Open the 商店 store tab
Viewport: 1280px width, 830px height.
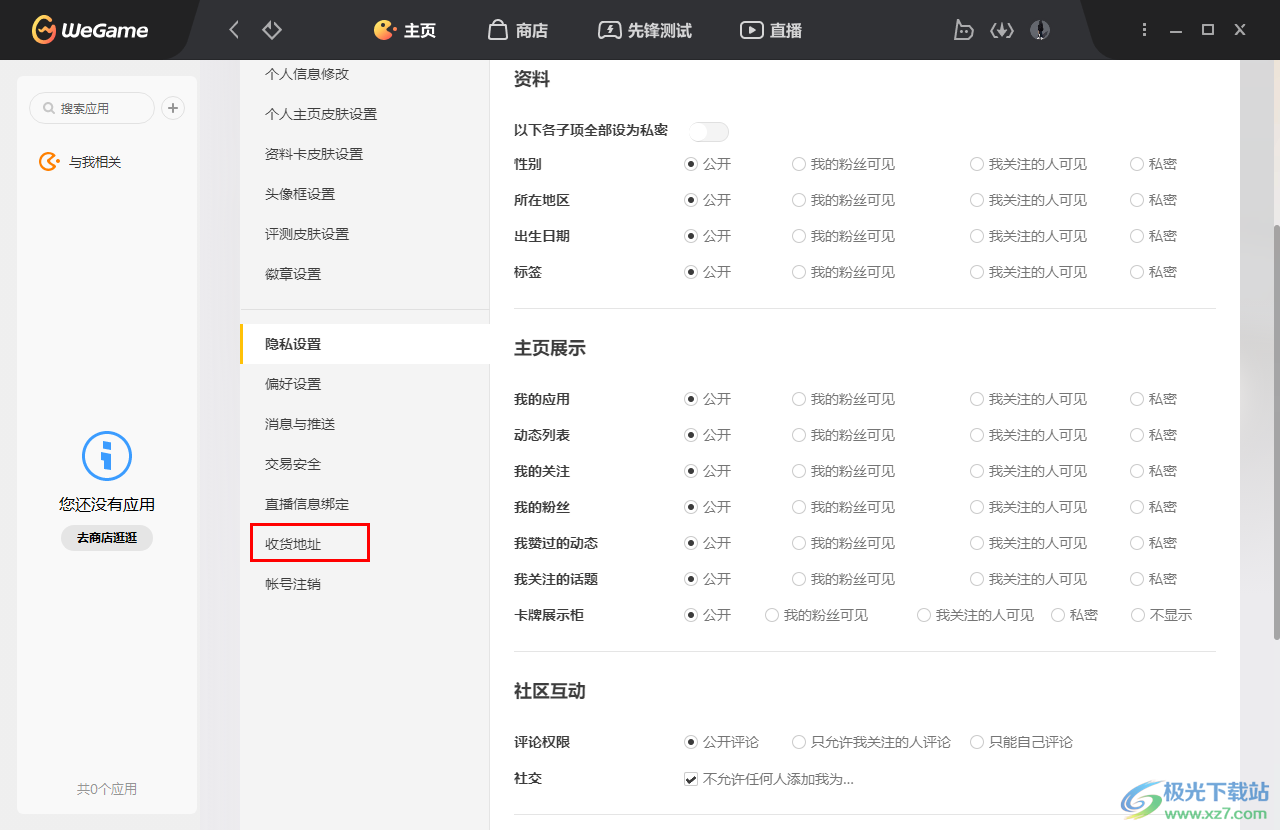[518, 30]
